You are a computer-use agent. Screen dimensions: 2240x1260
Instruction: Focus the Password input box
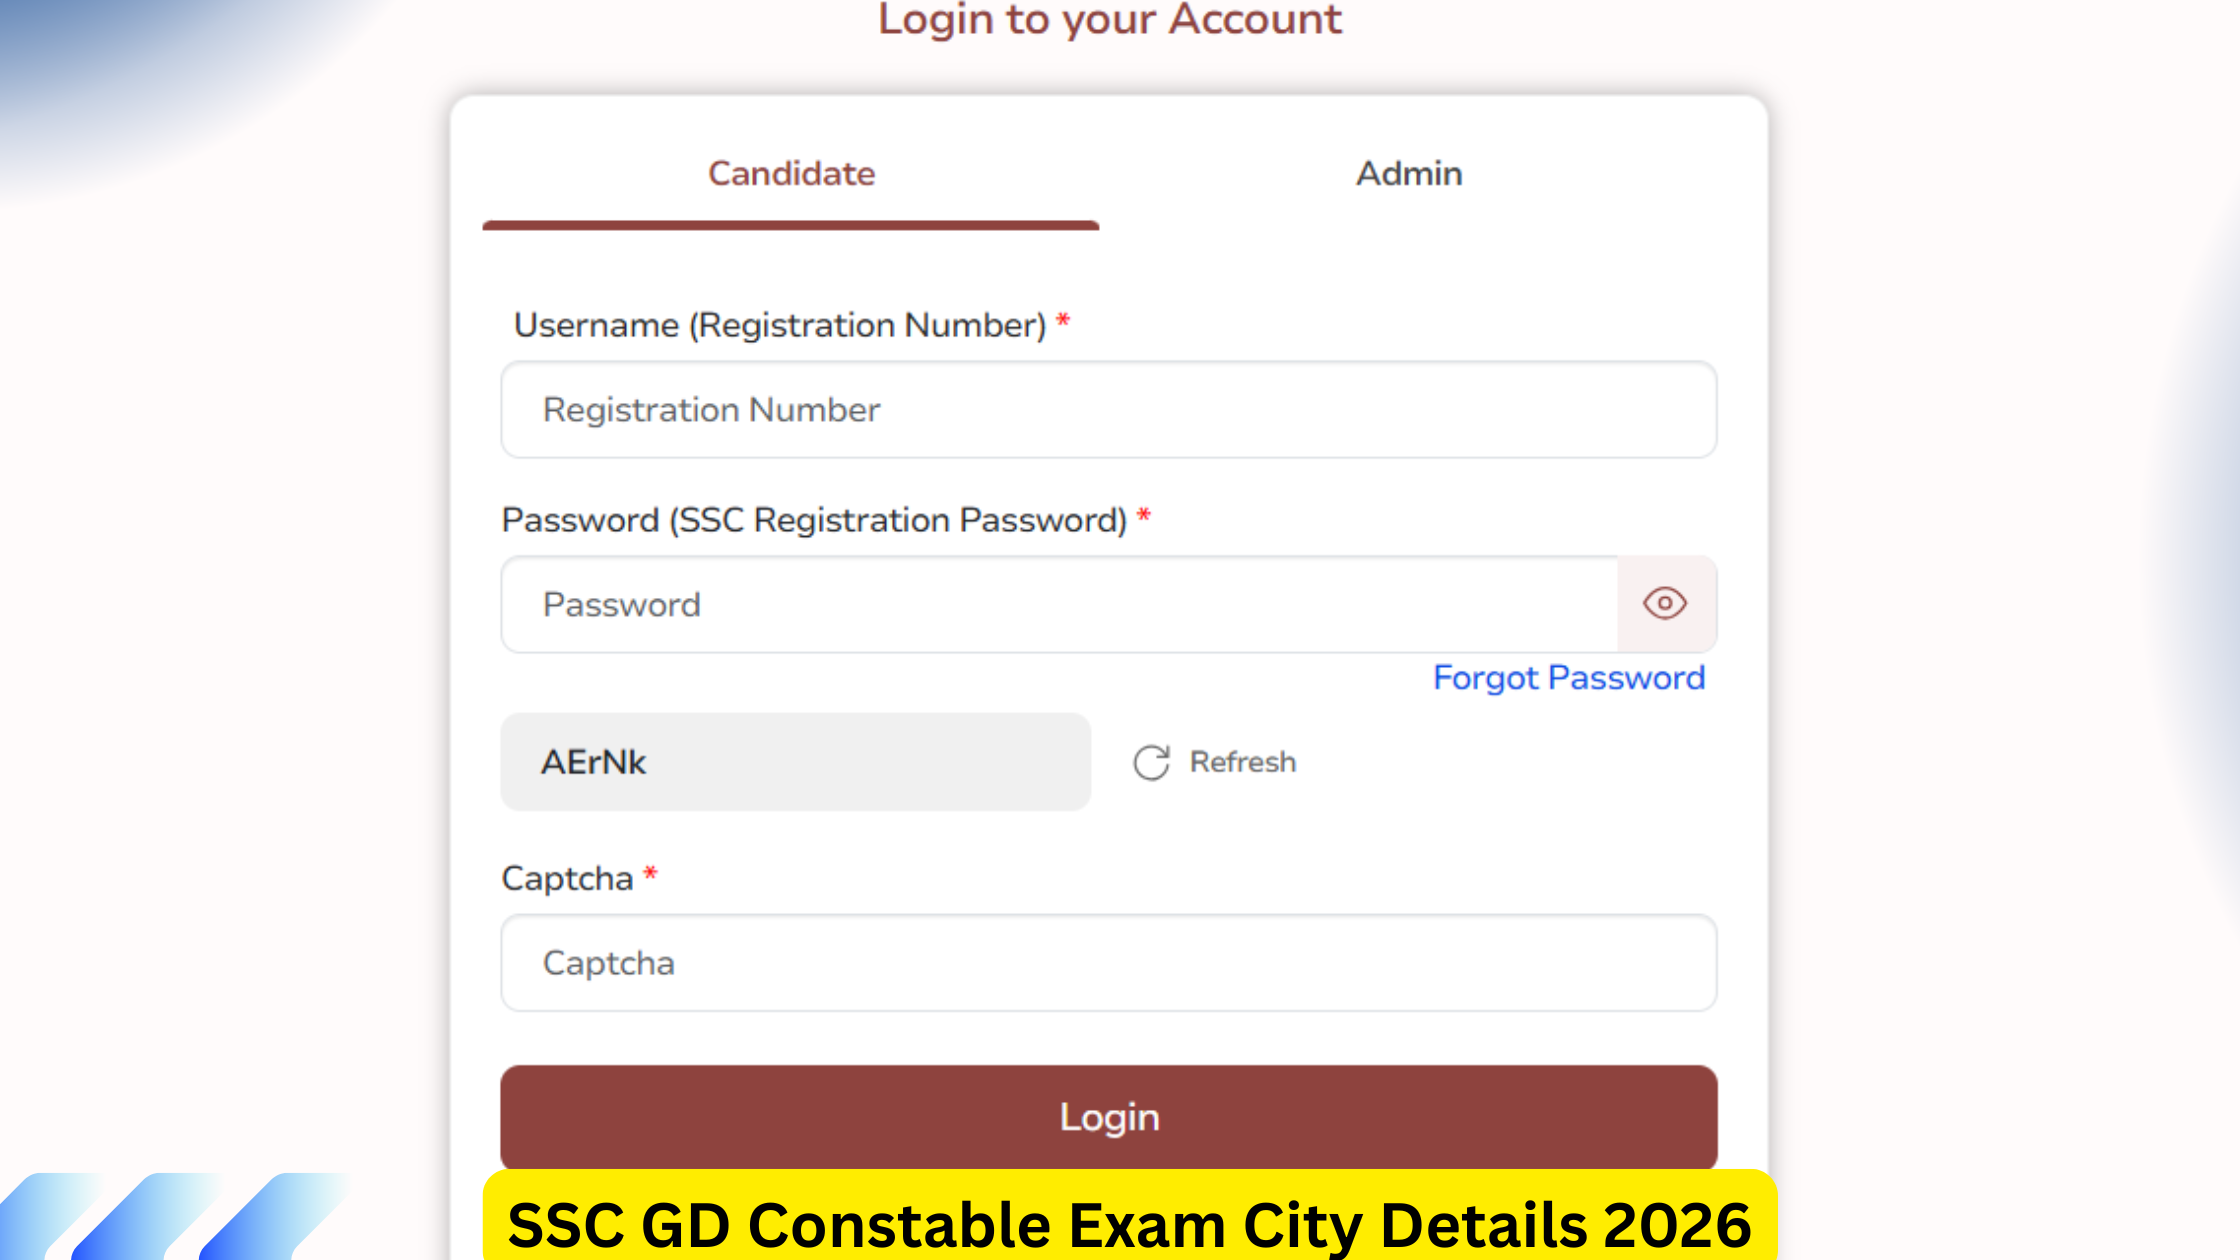(x=1000, y=604)
